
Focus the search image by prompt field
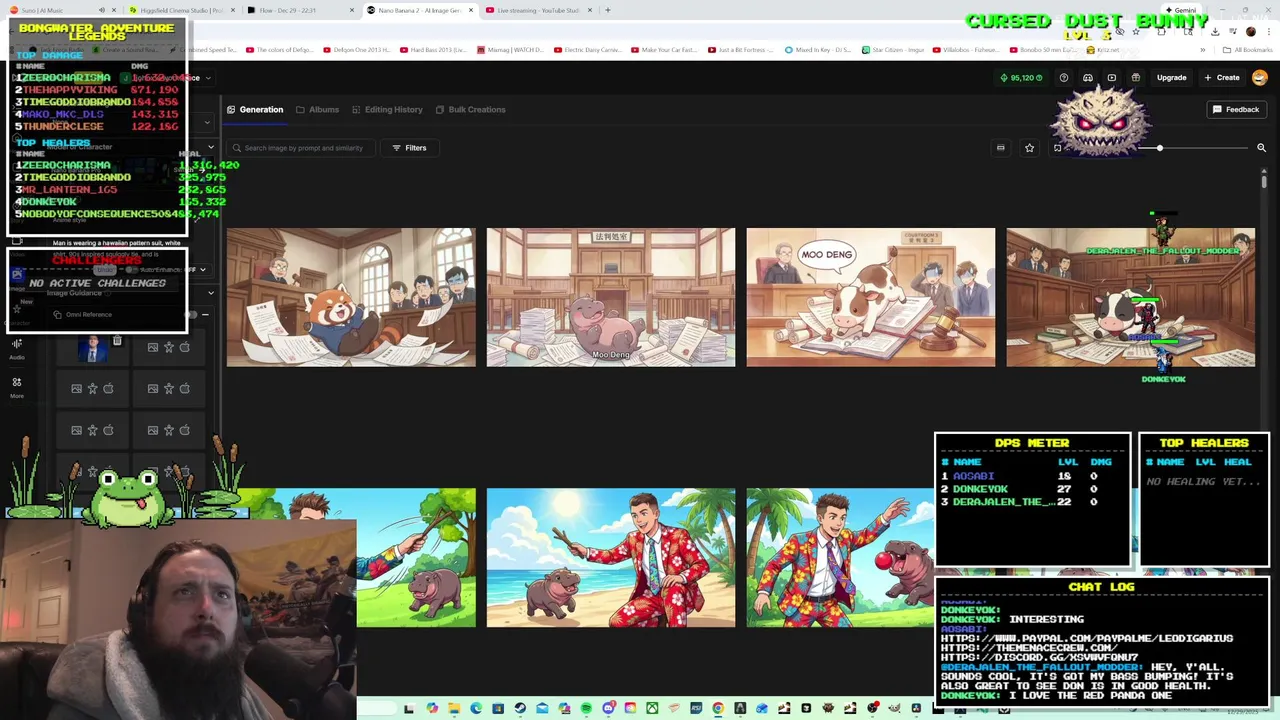303,148
